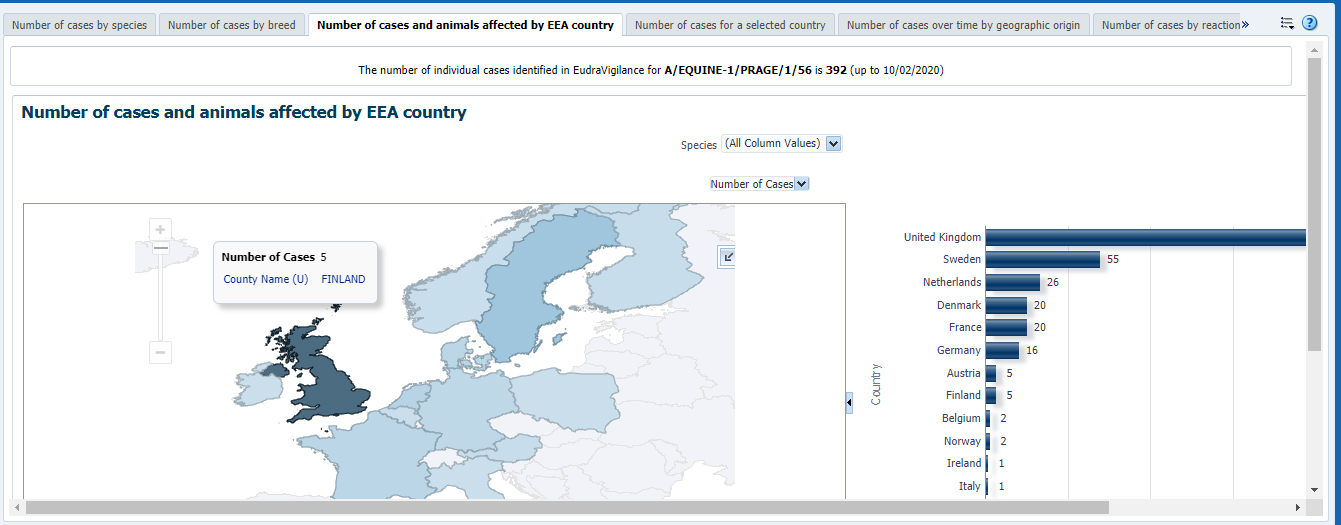The image size is (1341, 525).
Task: Click the vertical scrollbar down arrow
Action: 1314,489
